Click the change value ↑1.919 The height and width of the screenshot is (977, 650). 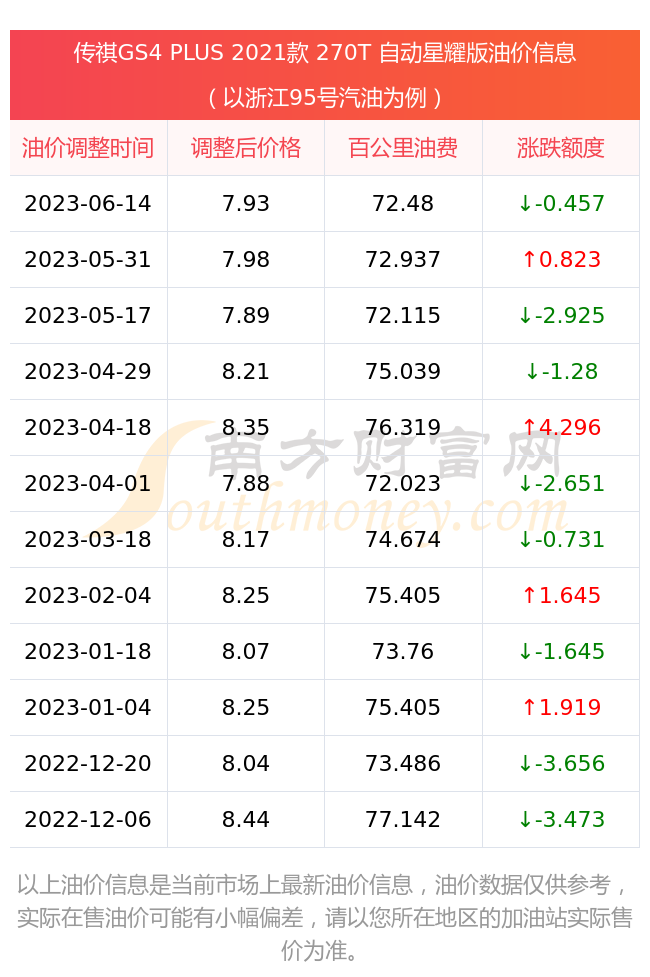coord(561,708)
